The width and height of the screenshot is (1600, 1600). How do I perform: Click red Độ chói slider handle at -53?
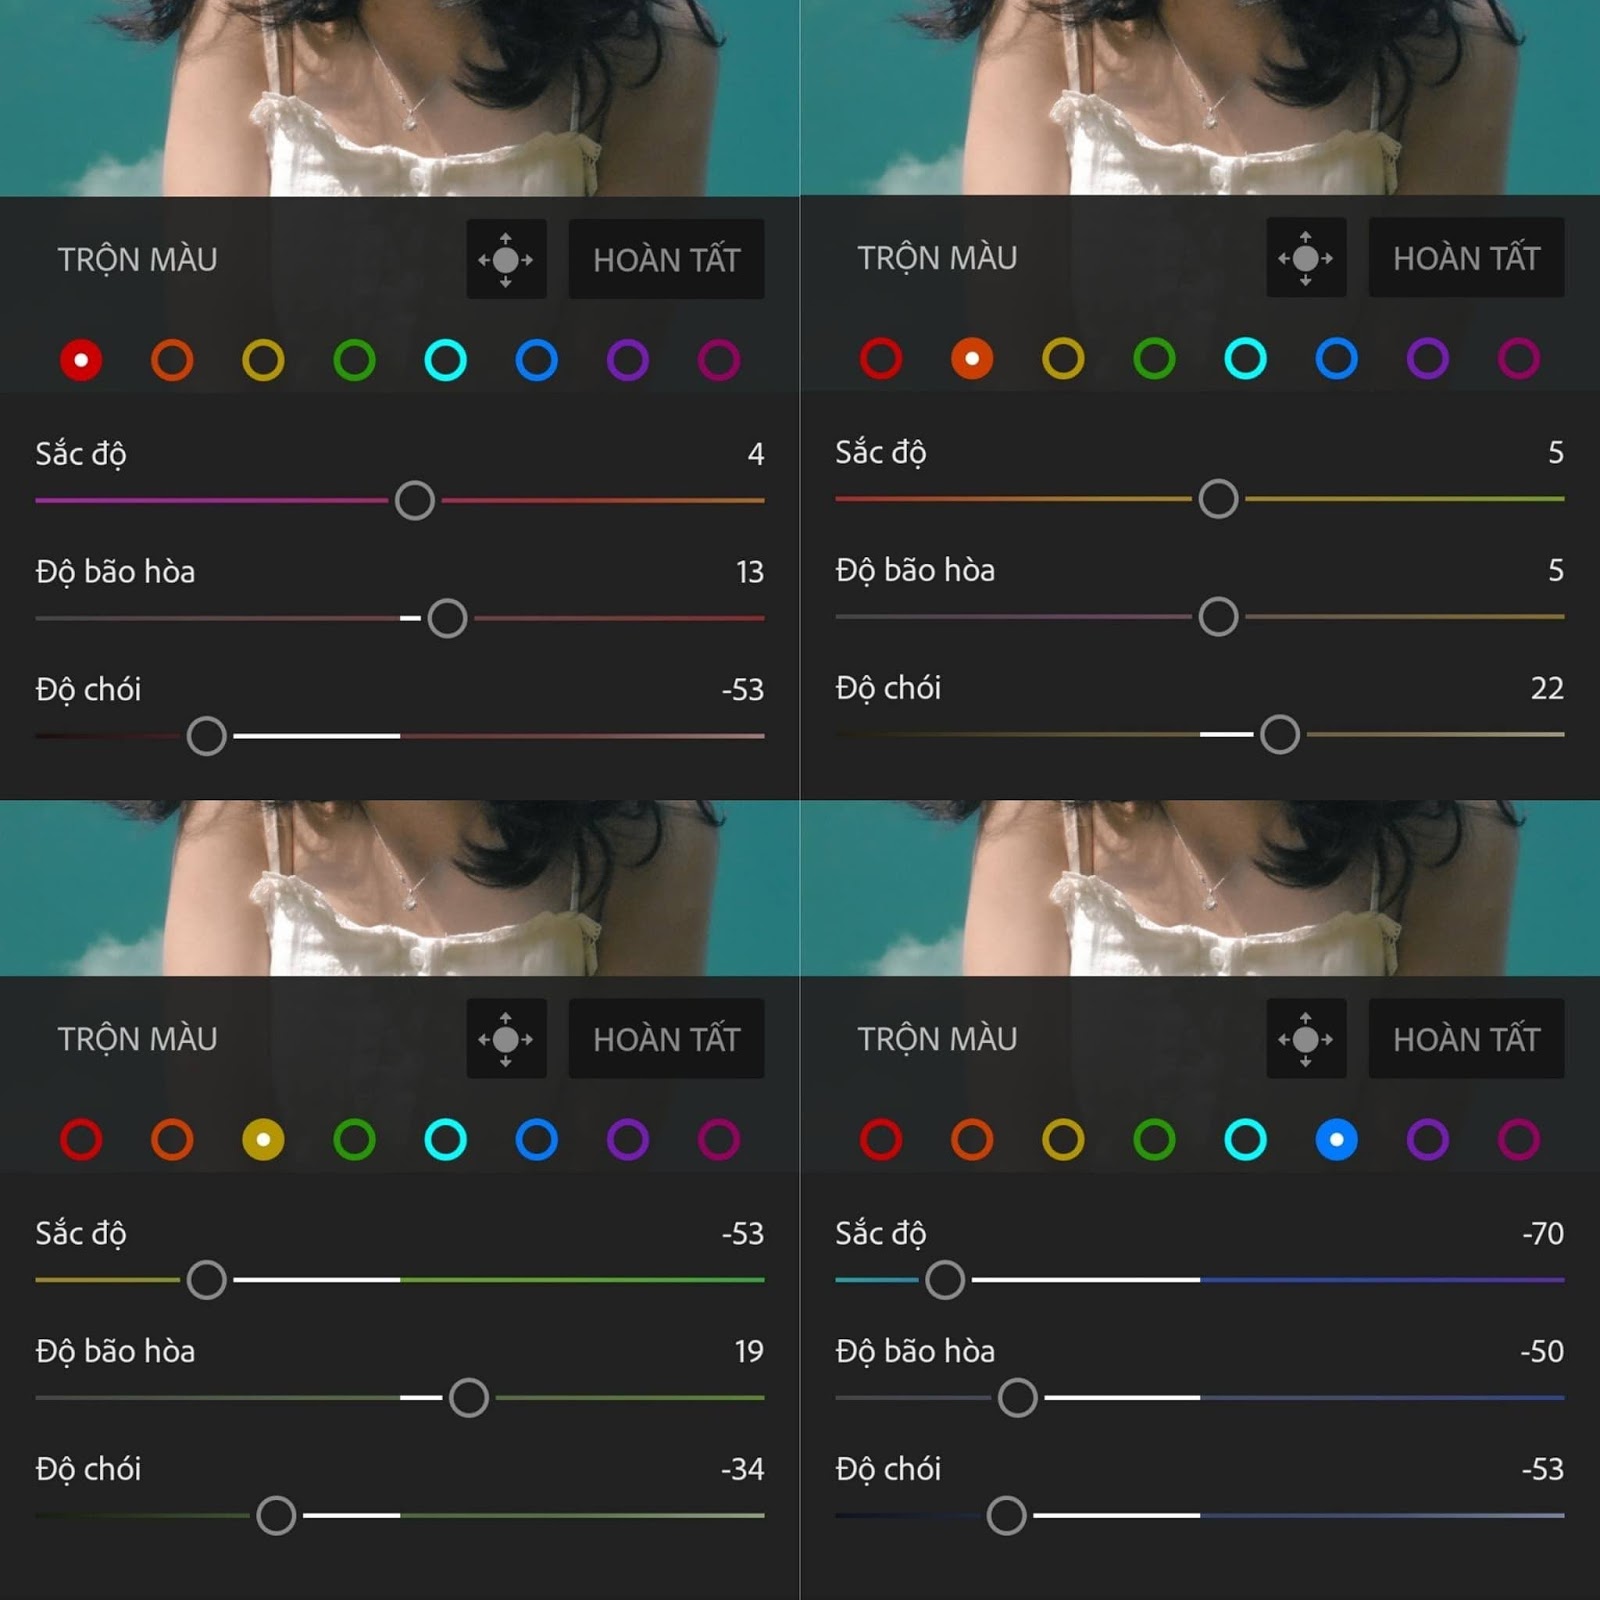(x=206, y=736)
